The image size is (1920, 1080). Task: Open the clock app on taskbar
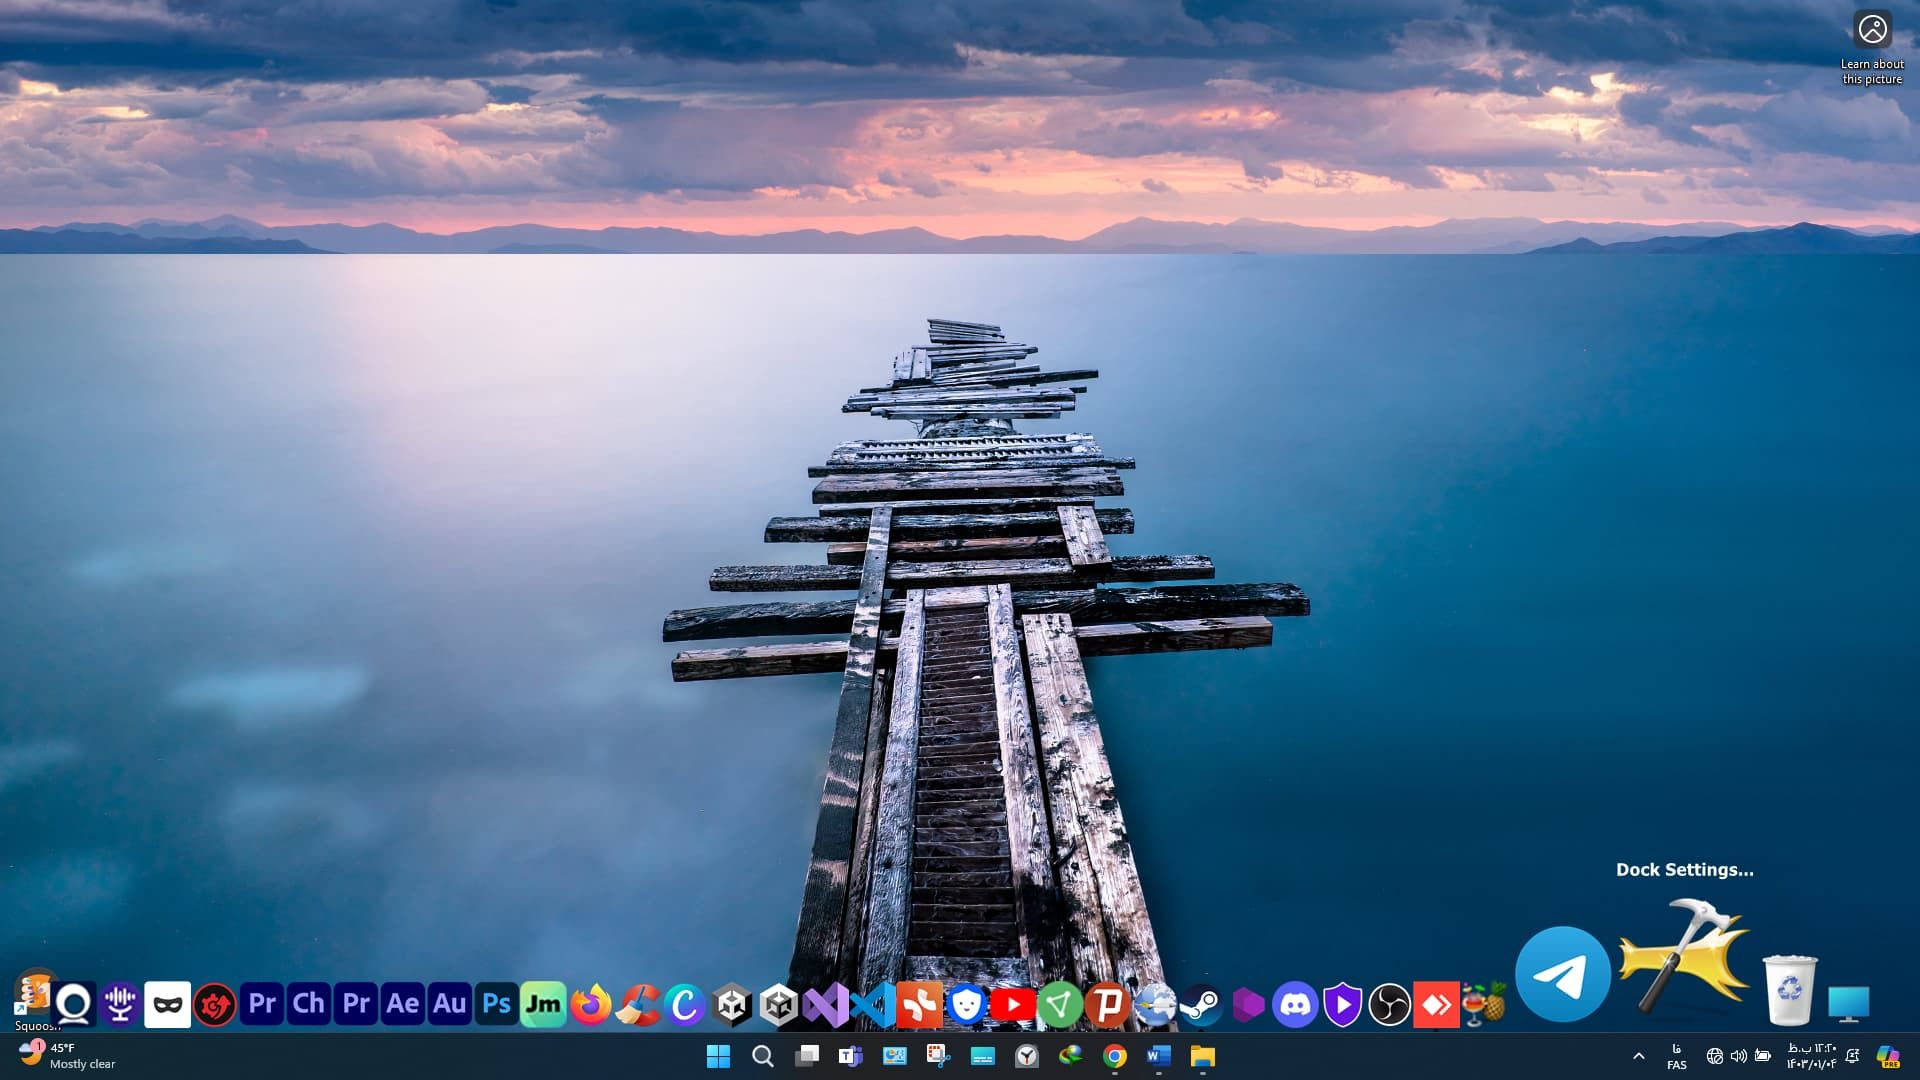tap(1026, 1056)
